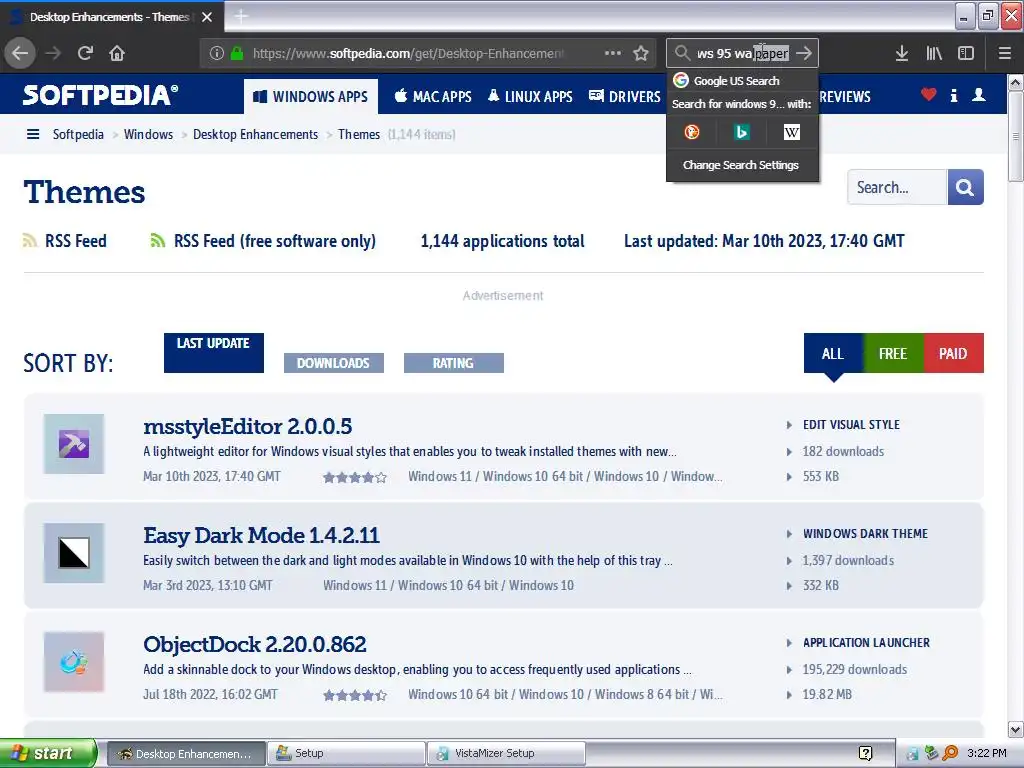The image size is (1024, 768).
Task: Open the user account icon
Action: [978, 95]
